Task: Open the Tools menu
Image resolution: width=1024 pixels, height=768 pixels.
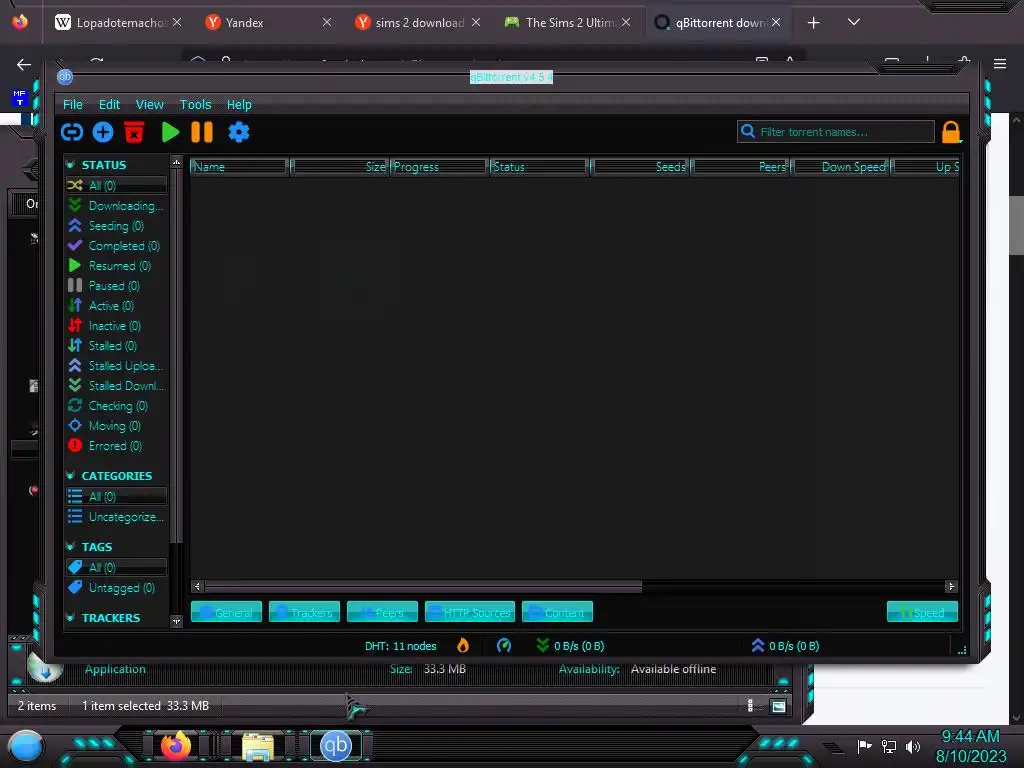Action: (x=195, y=104)
